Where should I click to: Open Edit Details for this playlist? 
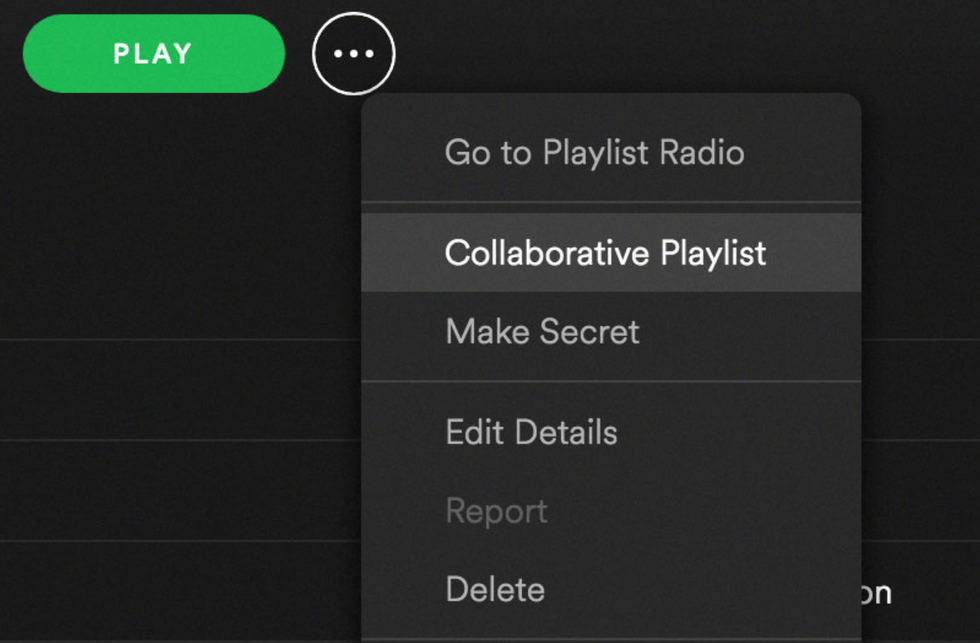point(531,432)
